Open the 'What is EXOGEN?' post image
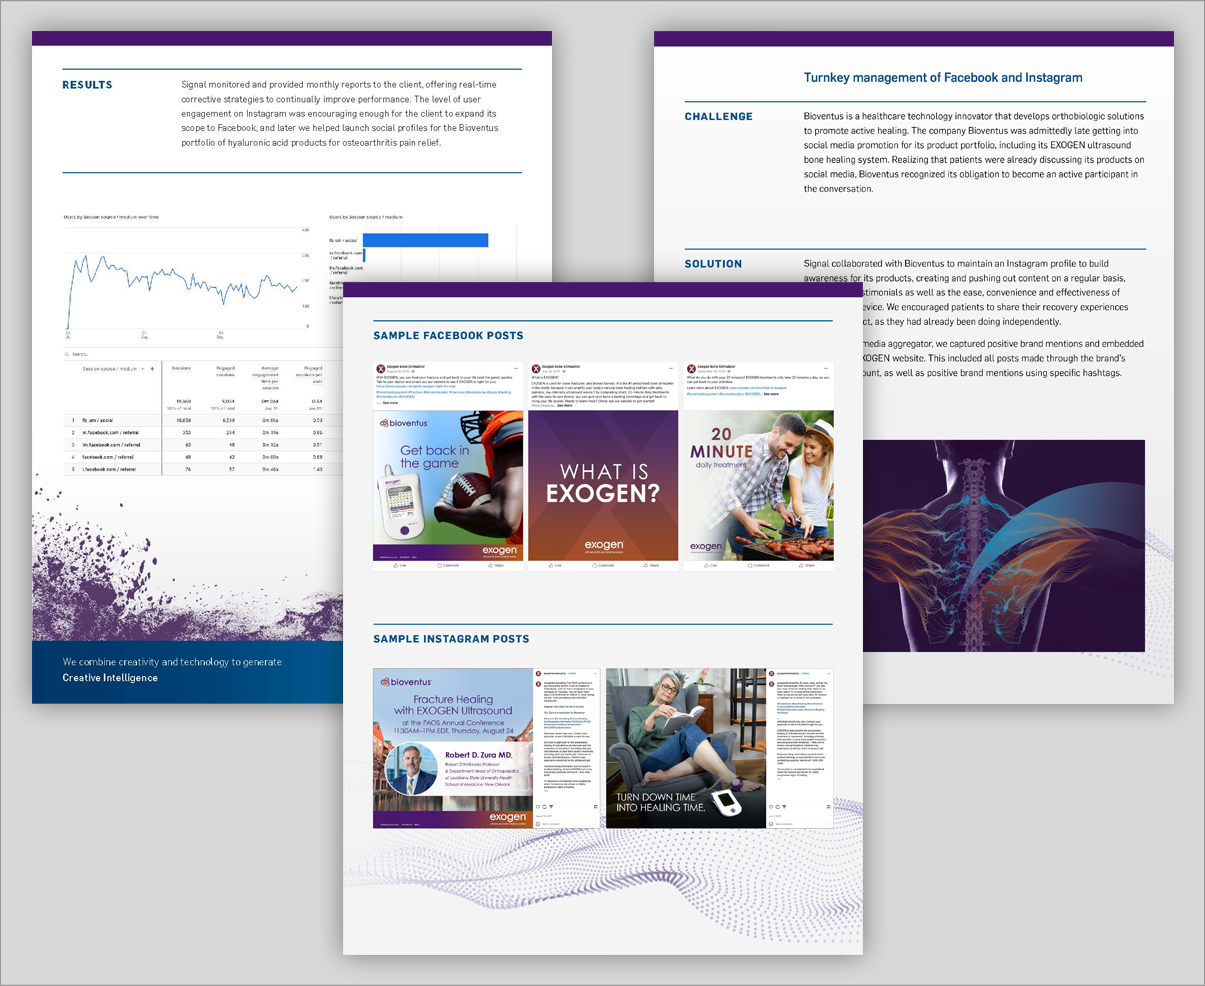The image size is (1205, 986). [603, 485]
